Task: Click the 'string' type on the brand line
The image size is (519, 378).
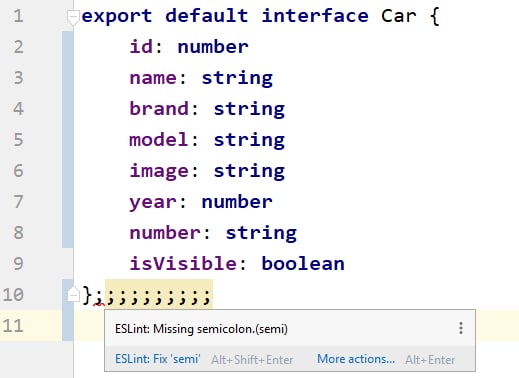Action: tap(249, 110)
